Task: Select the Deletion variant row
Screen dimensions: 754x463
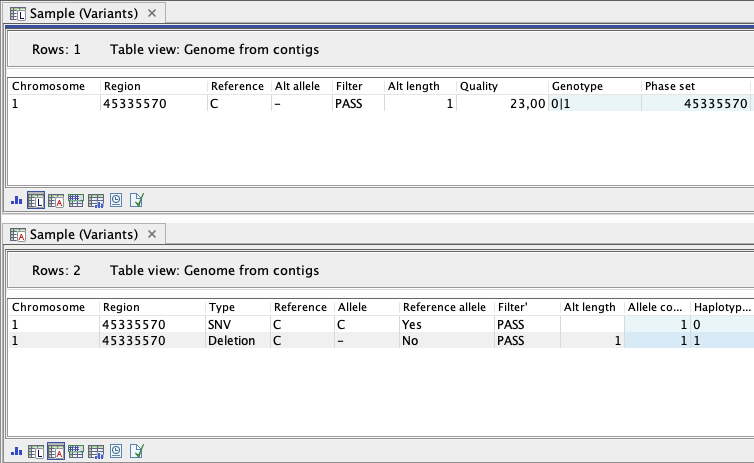Action: [x=232, y=341]
